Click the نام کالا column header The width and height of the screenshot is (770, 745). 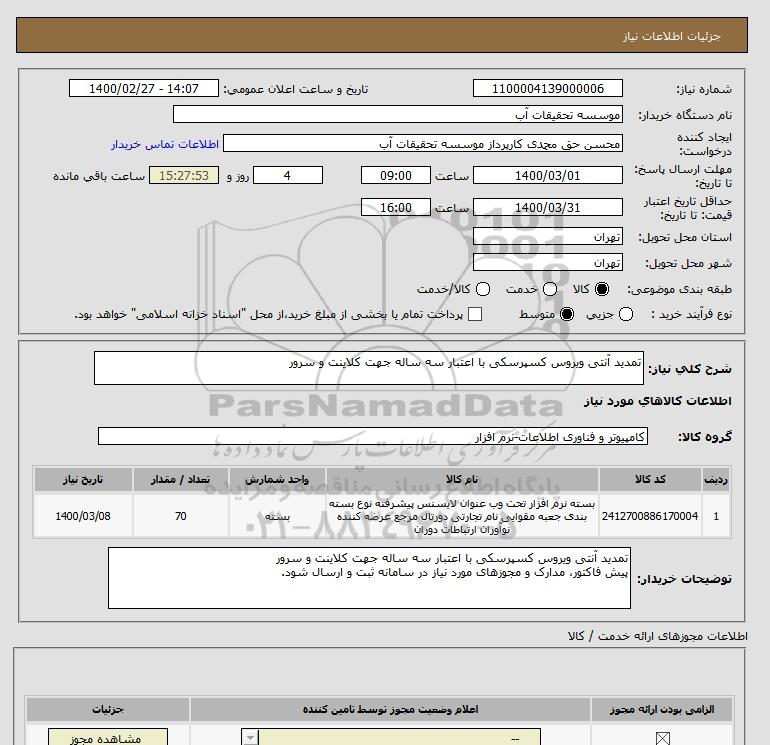(x=462, y=479)
